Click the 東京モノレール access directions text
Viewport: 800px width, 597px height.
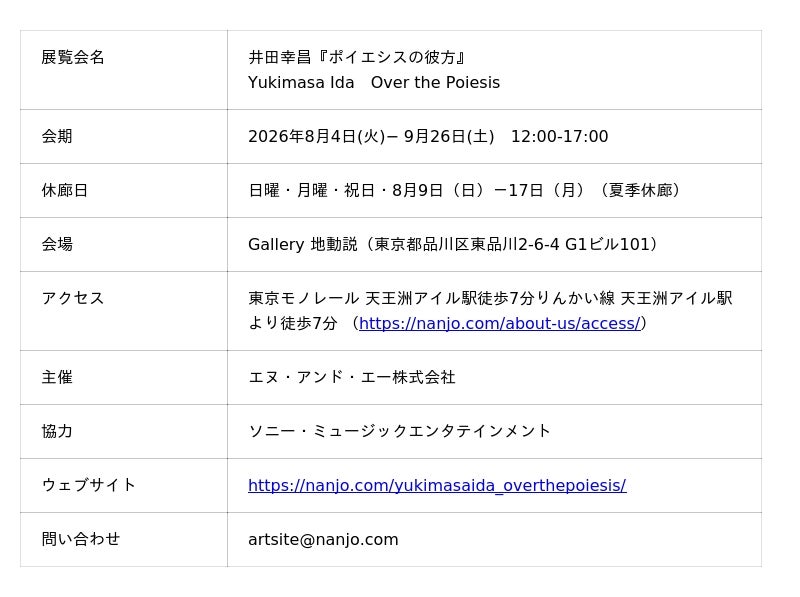490,311
